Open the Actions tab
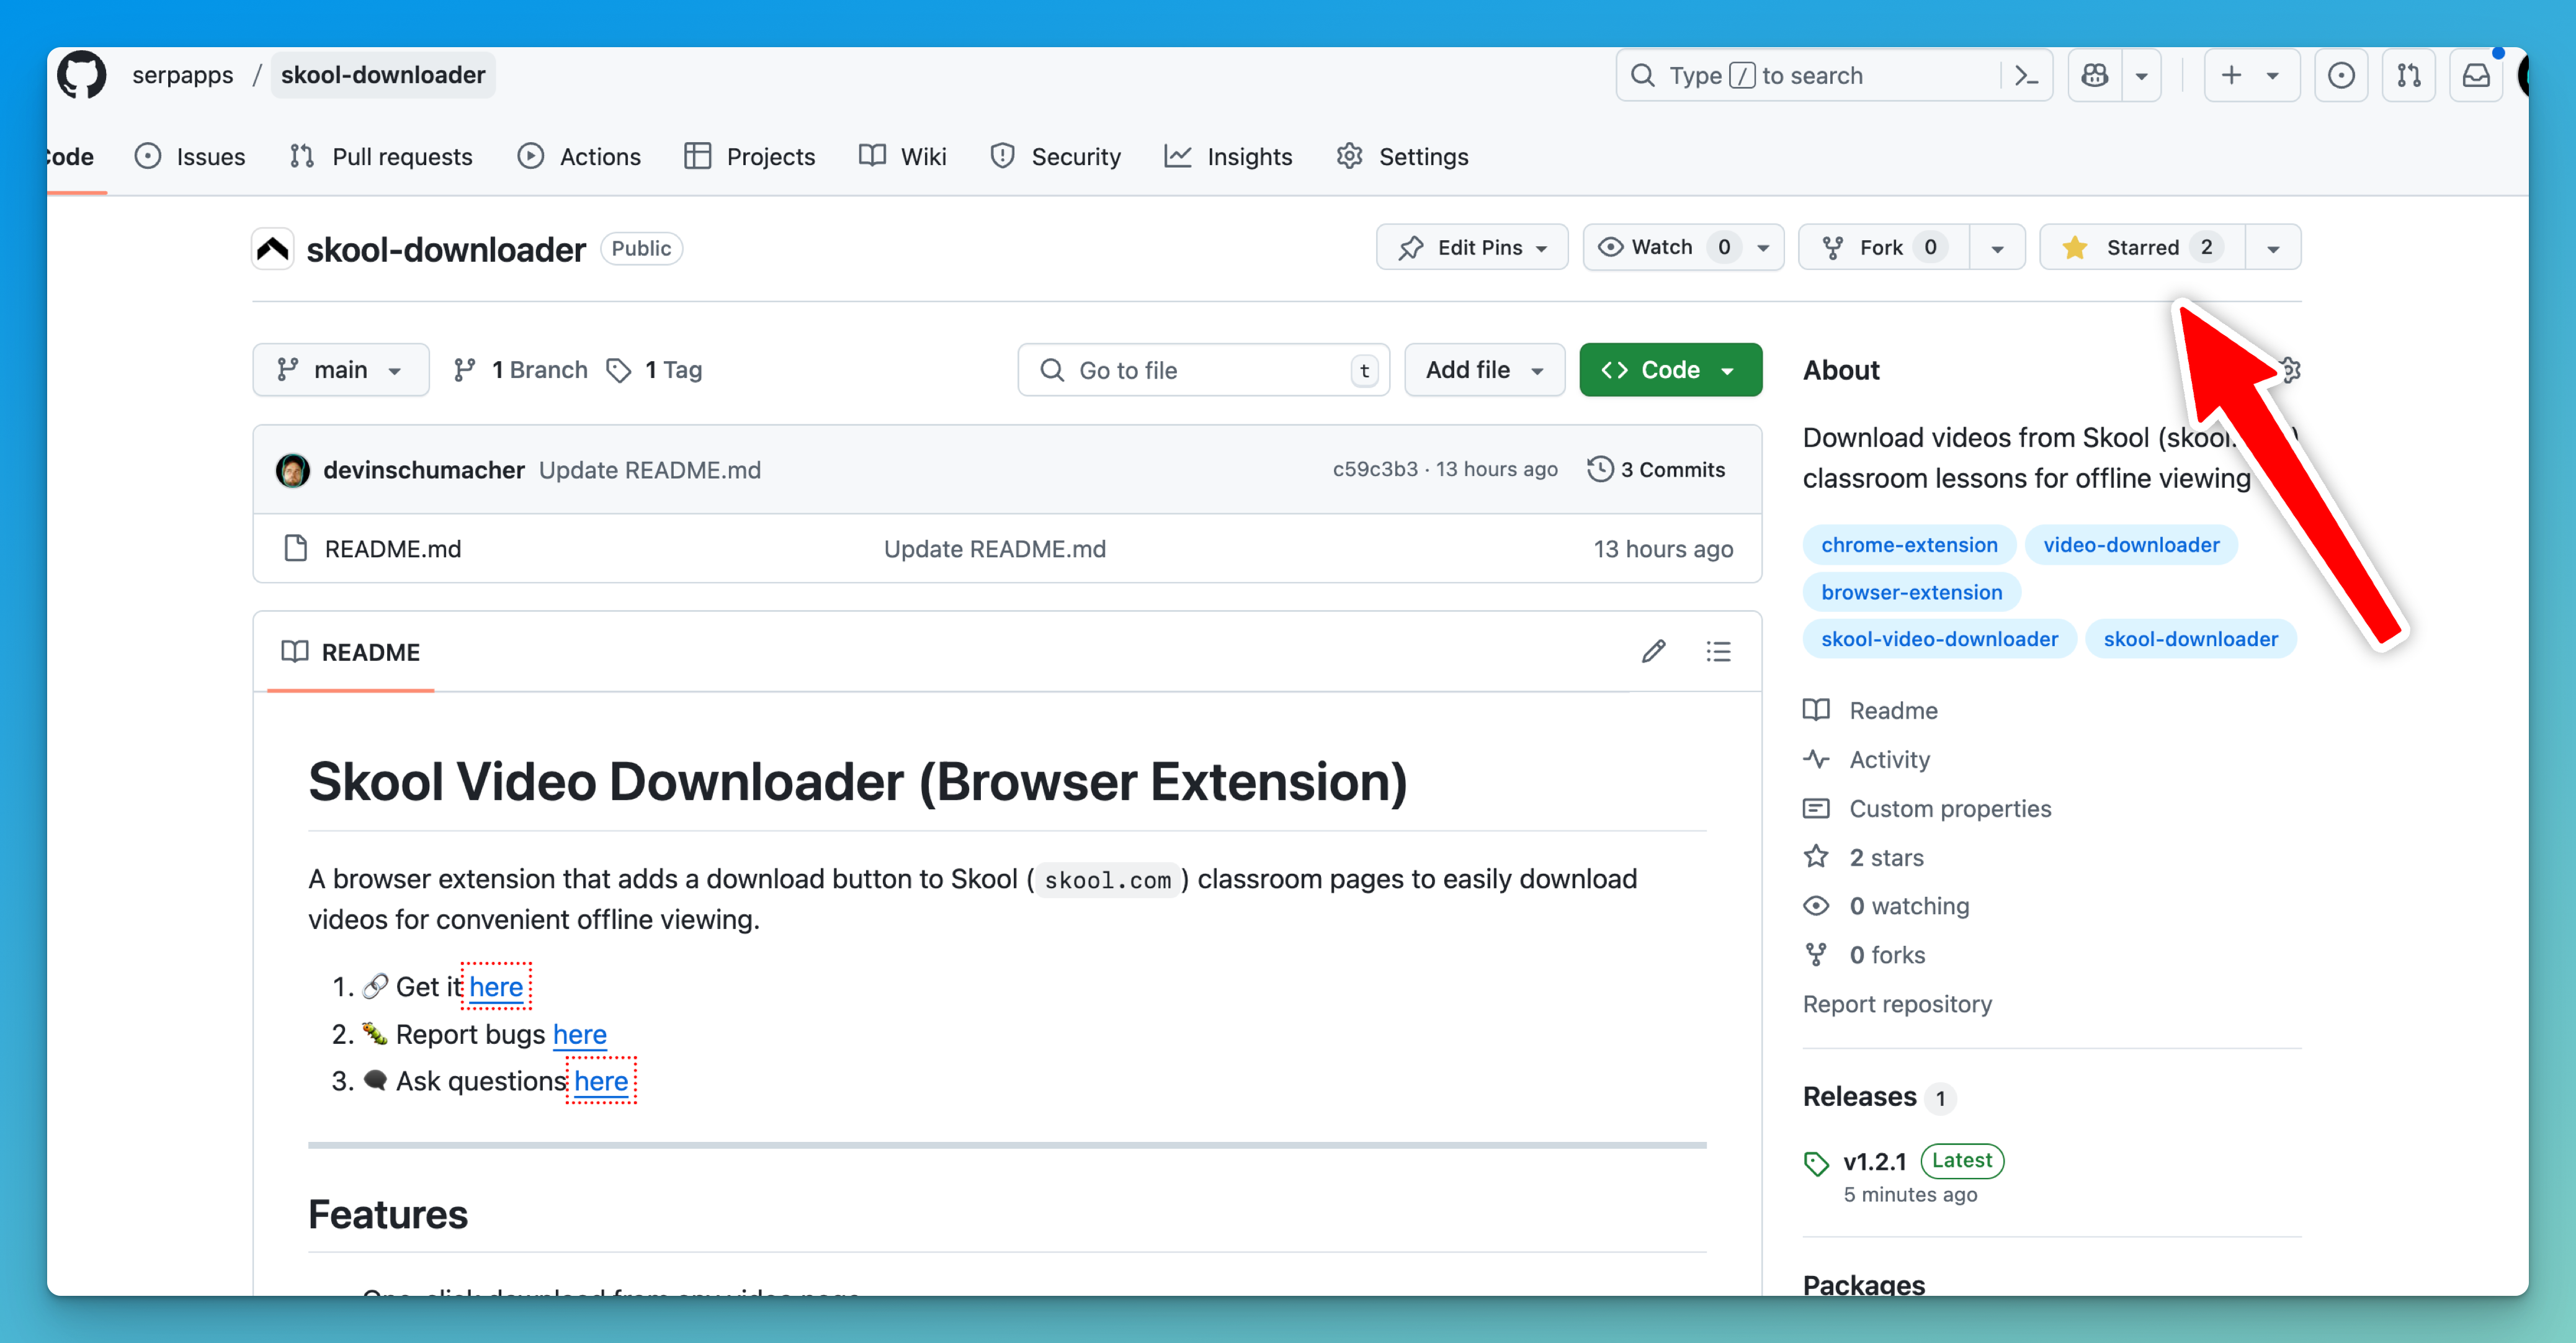2576x1343 pixels. click(580, 157)
